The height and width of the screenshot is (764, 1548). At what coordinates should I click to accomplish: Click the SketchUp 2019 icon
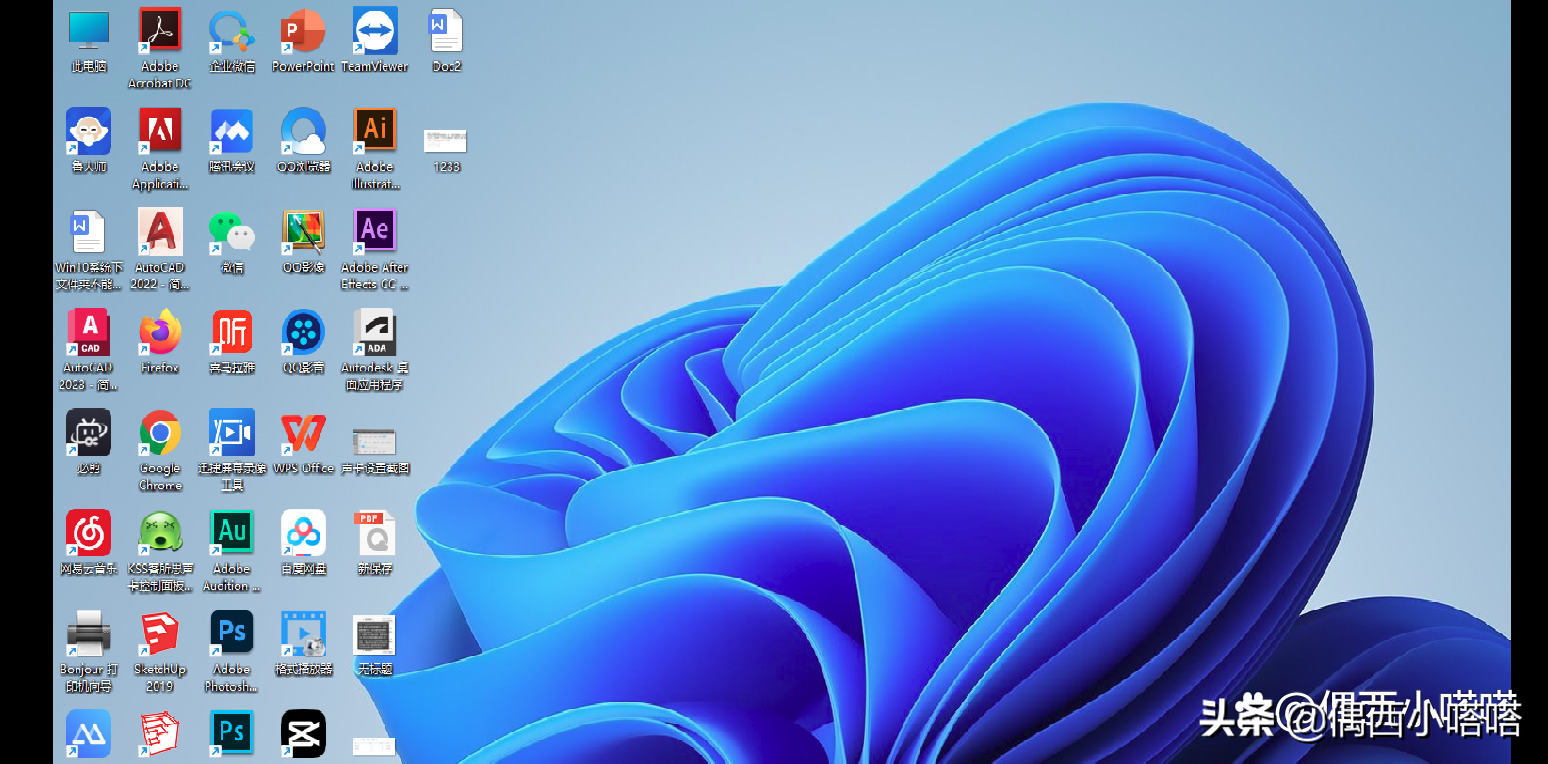[x=160, y=633]
